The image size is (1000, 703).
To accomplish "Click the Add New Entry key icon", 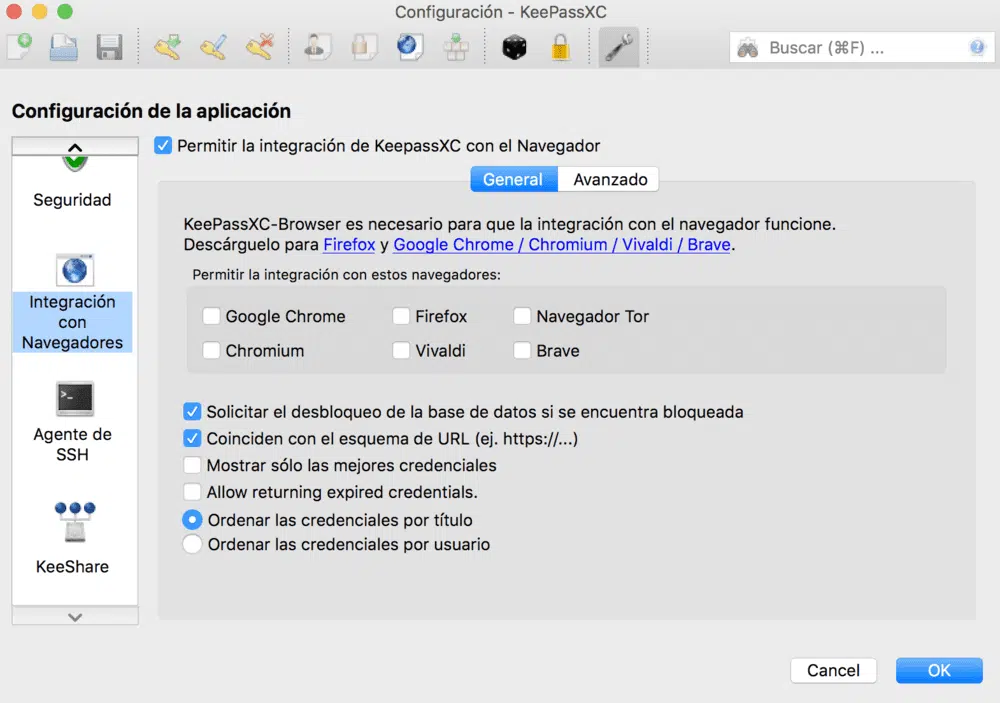I will point(167,47).
